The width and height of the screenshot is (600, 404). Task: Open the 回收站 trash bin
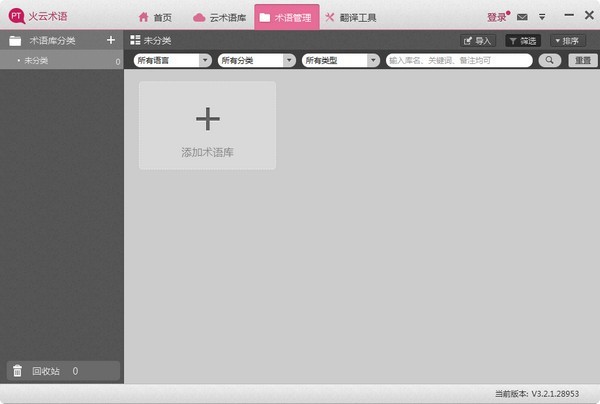tap(63, 371)
